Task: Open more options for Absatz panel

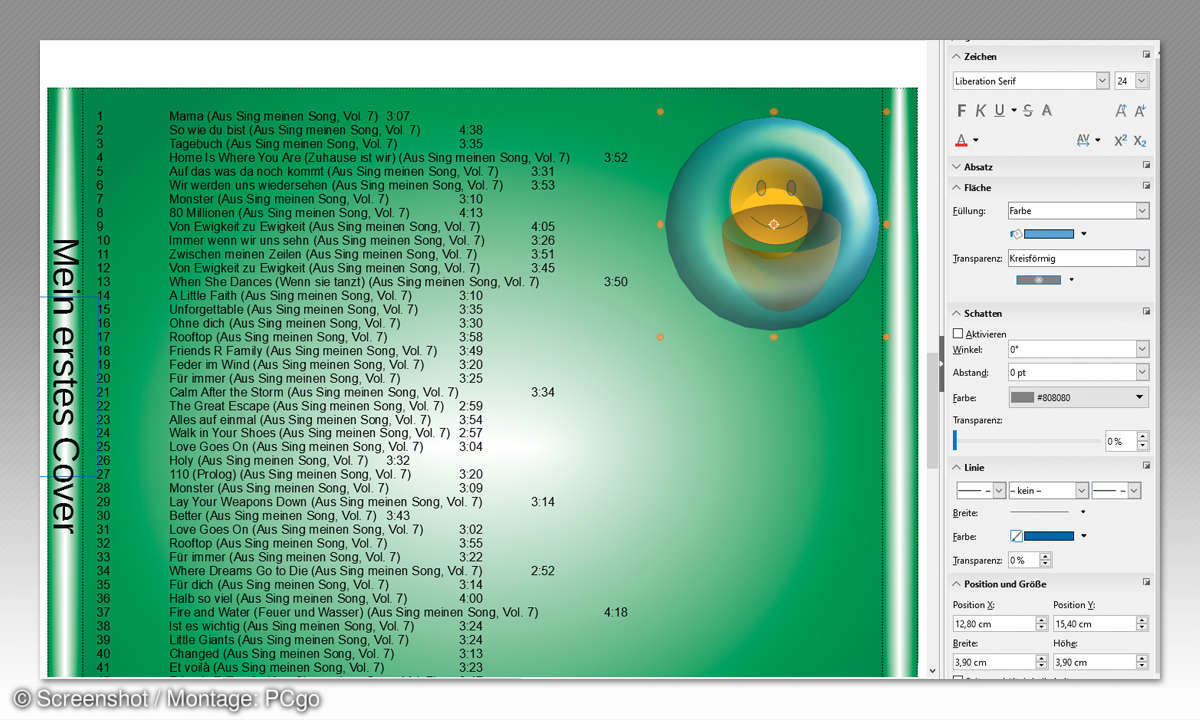Action: pyautogui.click(x=1146, y=166)
